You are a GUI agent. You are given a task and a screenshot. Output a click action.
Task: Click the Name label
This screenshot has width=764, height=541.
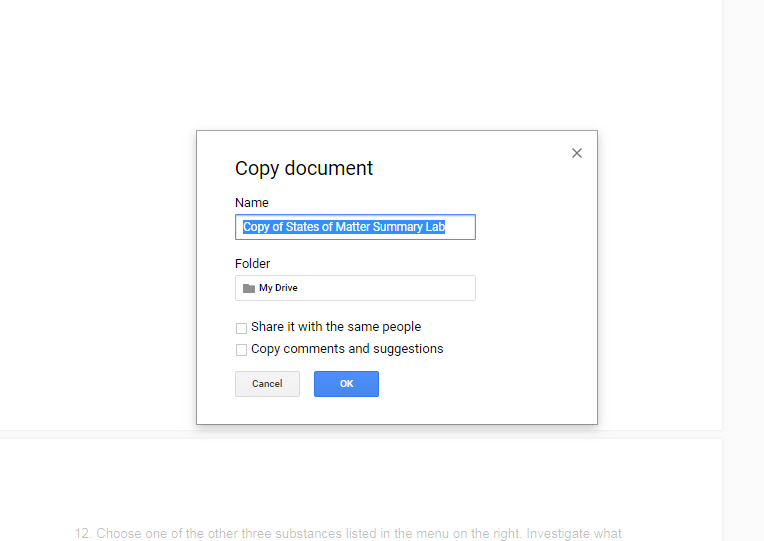tap(251, 203)
